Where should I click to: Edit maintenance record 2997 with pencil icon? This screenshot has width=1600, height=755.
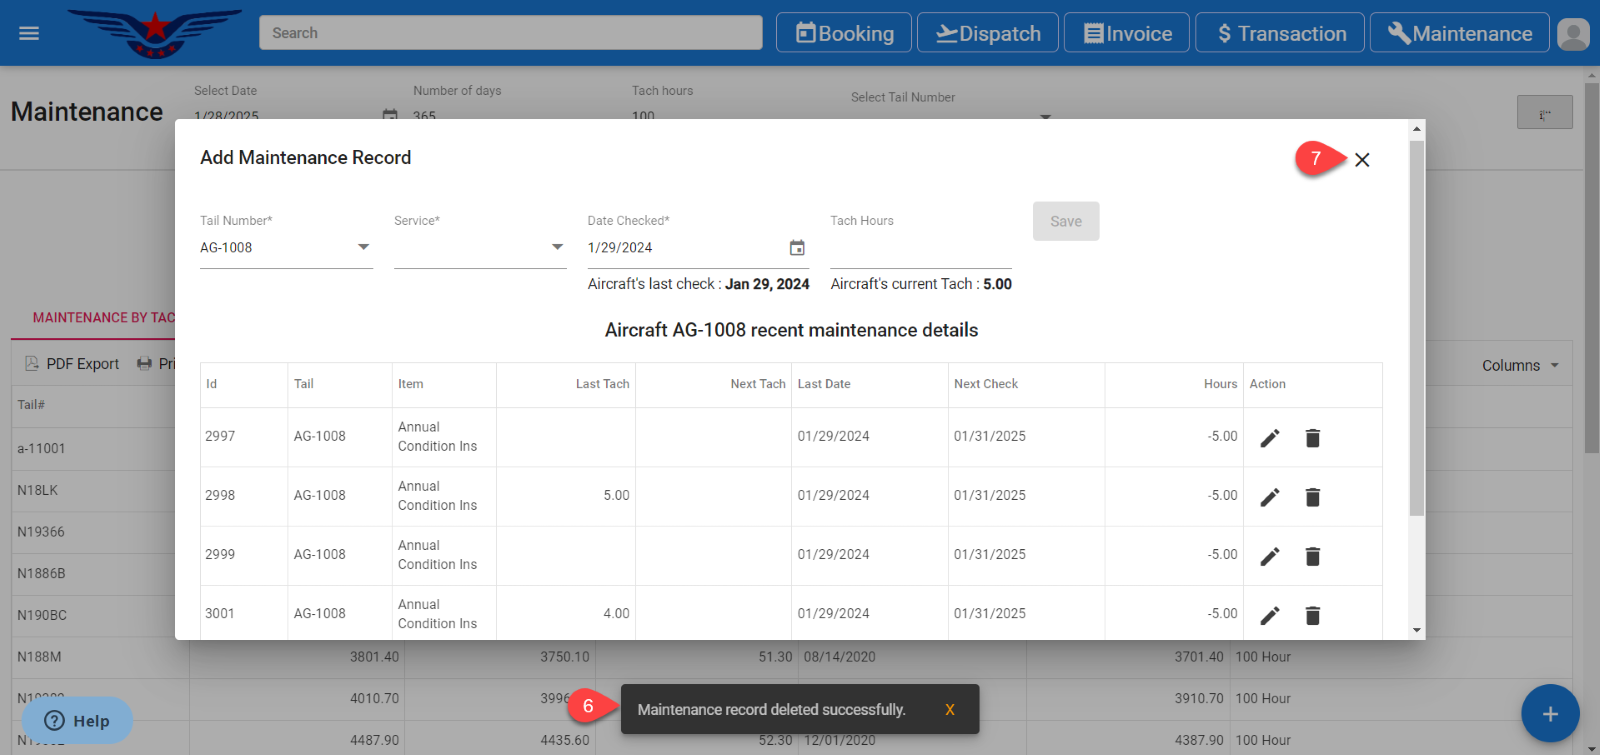coord(1269,438)
